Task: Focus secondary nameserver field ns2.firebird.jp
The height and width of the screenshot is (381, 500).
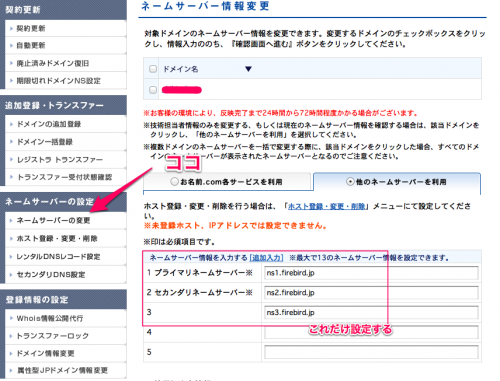Action: pyautogui.click(x=371, y=293)
